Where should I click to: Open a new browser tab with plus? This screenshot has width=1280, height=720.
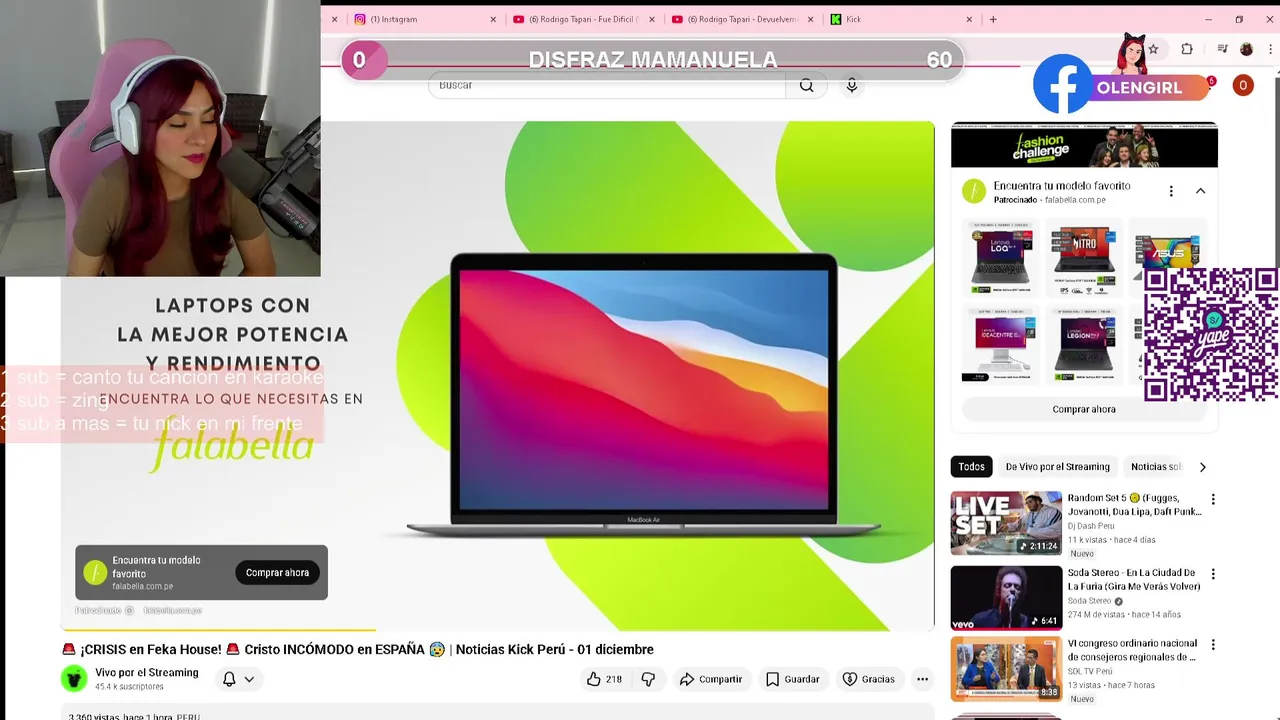coord(993,19)
